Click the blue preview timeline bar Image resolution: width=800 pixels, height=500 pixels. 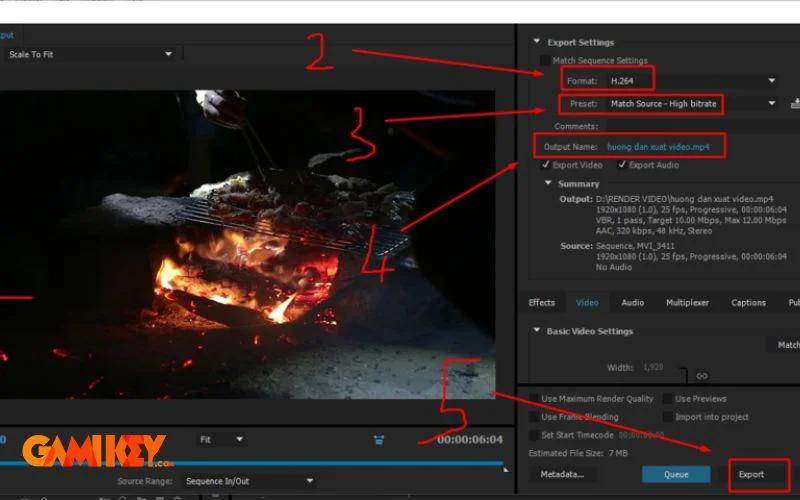(x=252, y=463)
